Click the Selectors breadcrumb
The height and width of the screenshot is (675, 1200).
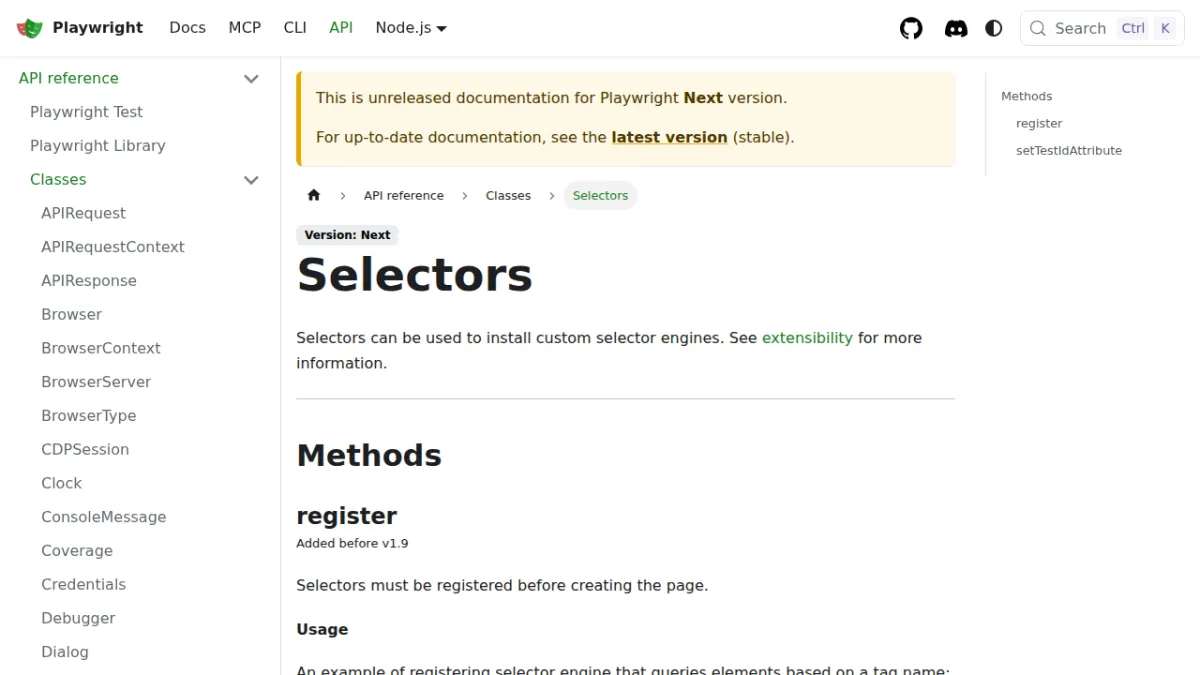click(x=600, y=195)
